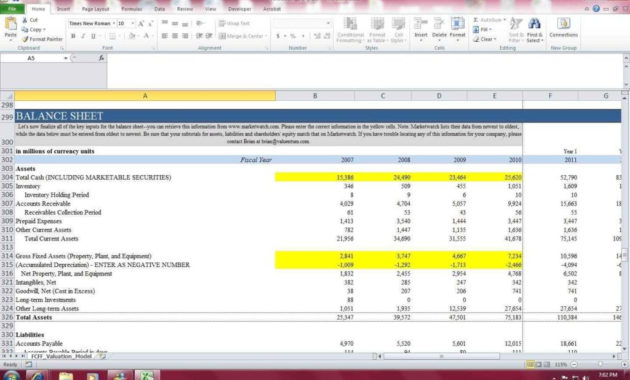Select Middle Align icon
Viewport: 630px width, 380px height.
pyautogui.click(x=175, y=24)
